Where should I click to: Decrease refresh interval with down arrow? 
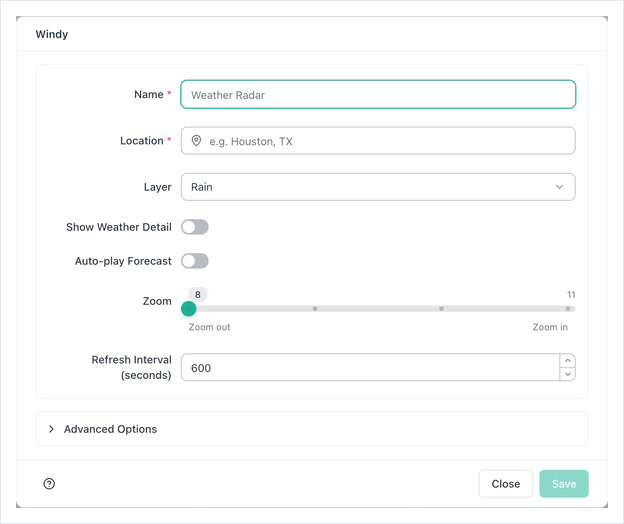point(568,374)
